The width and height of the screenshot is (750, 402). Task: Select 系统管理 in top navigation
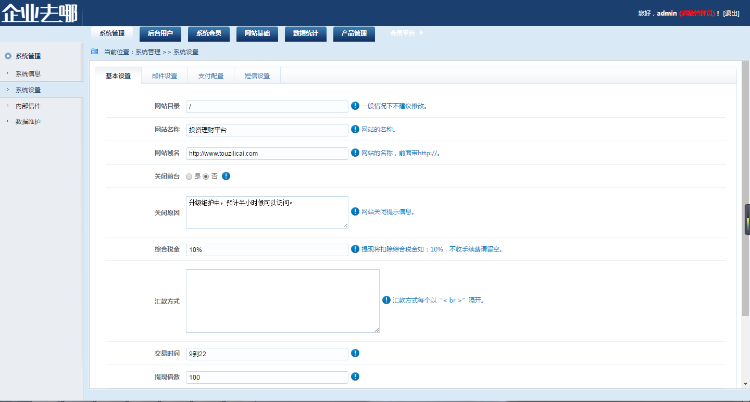coord(112,34)
